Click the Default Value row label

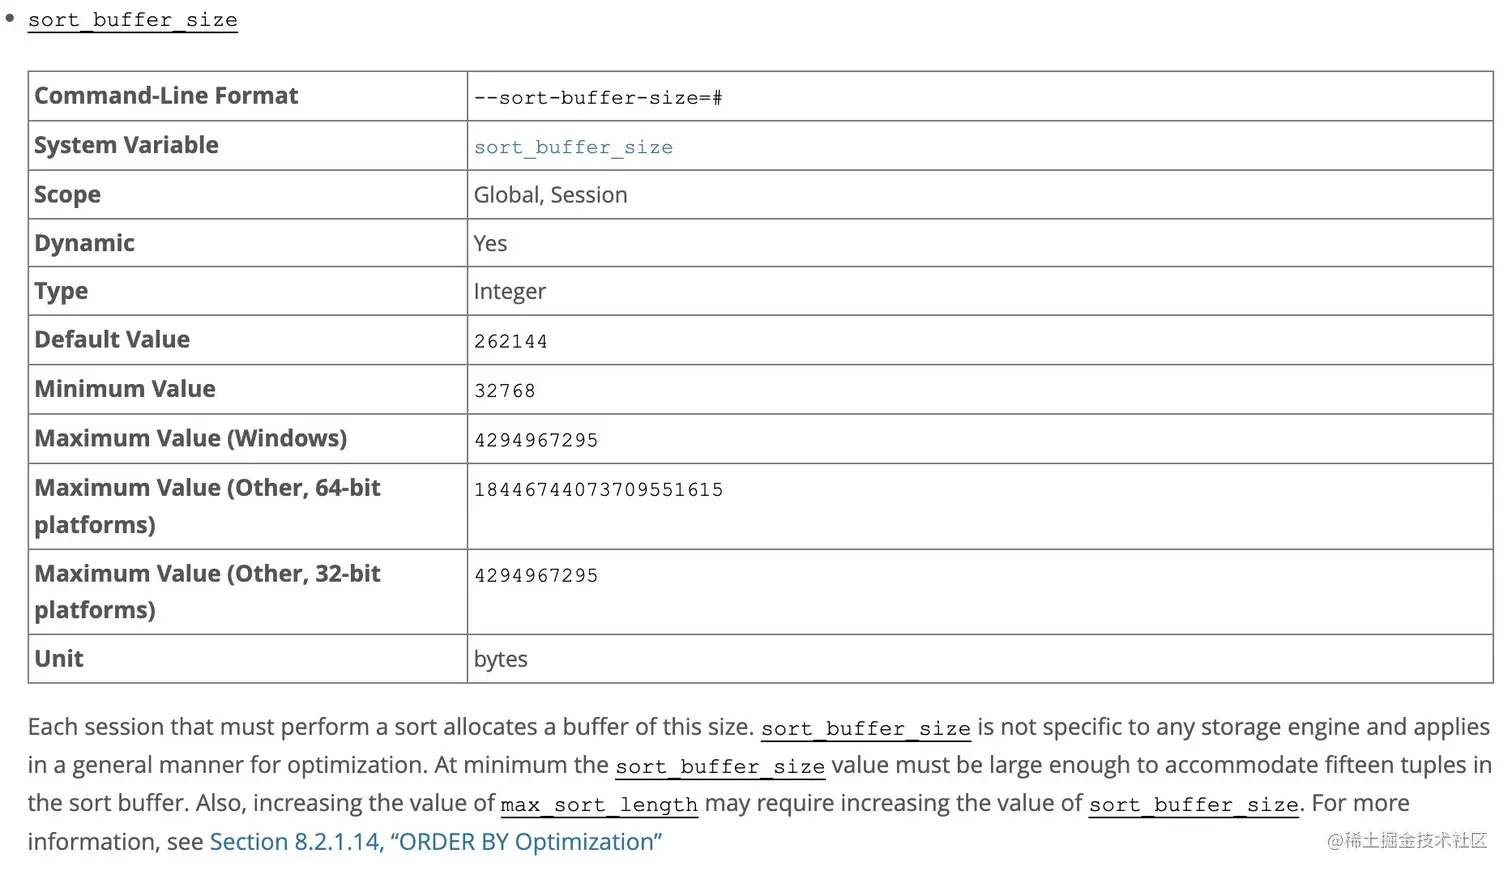coord(112,340)
